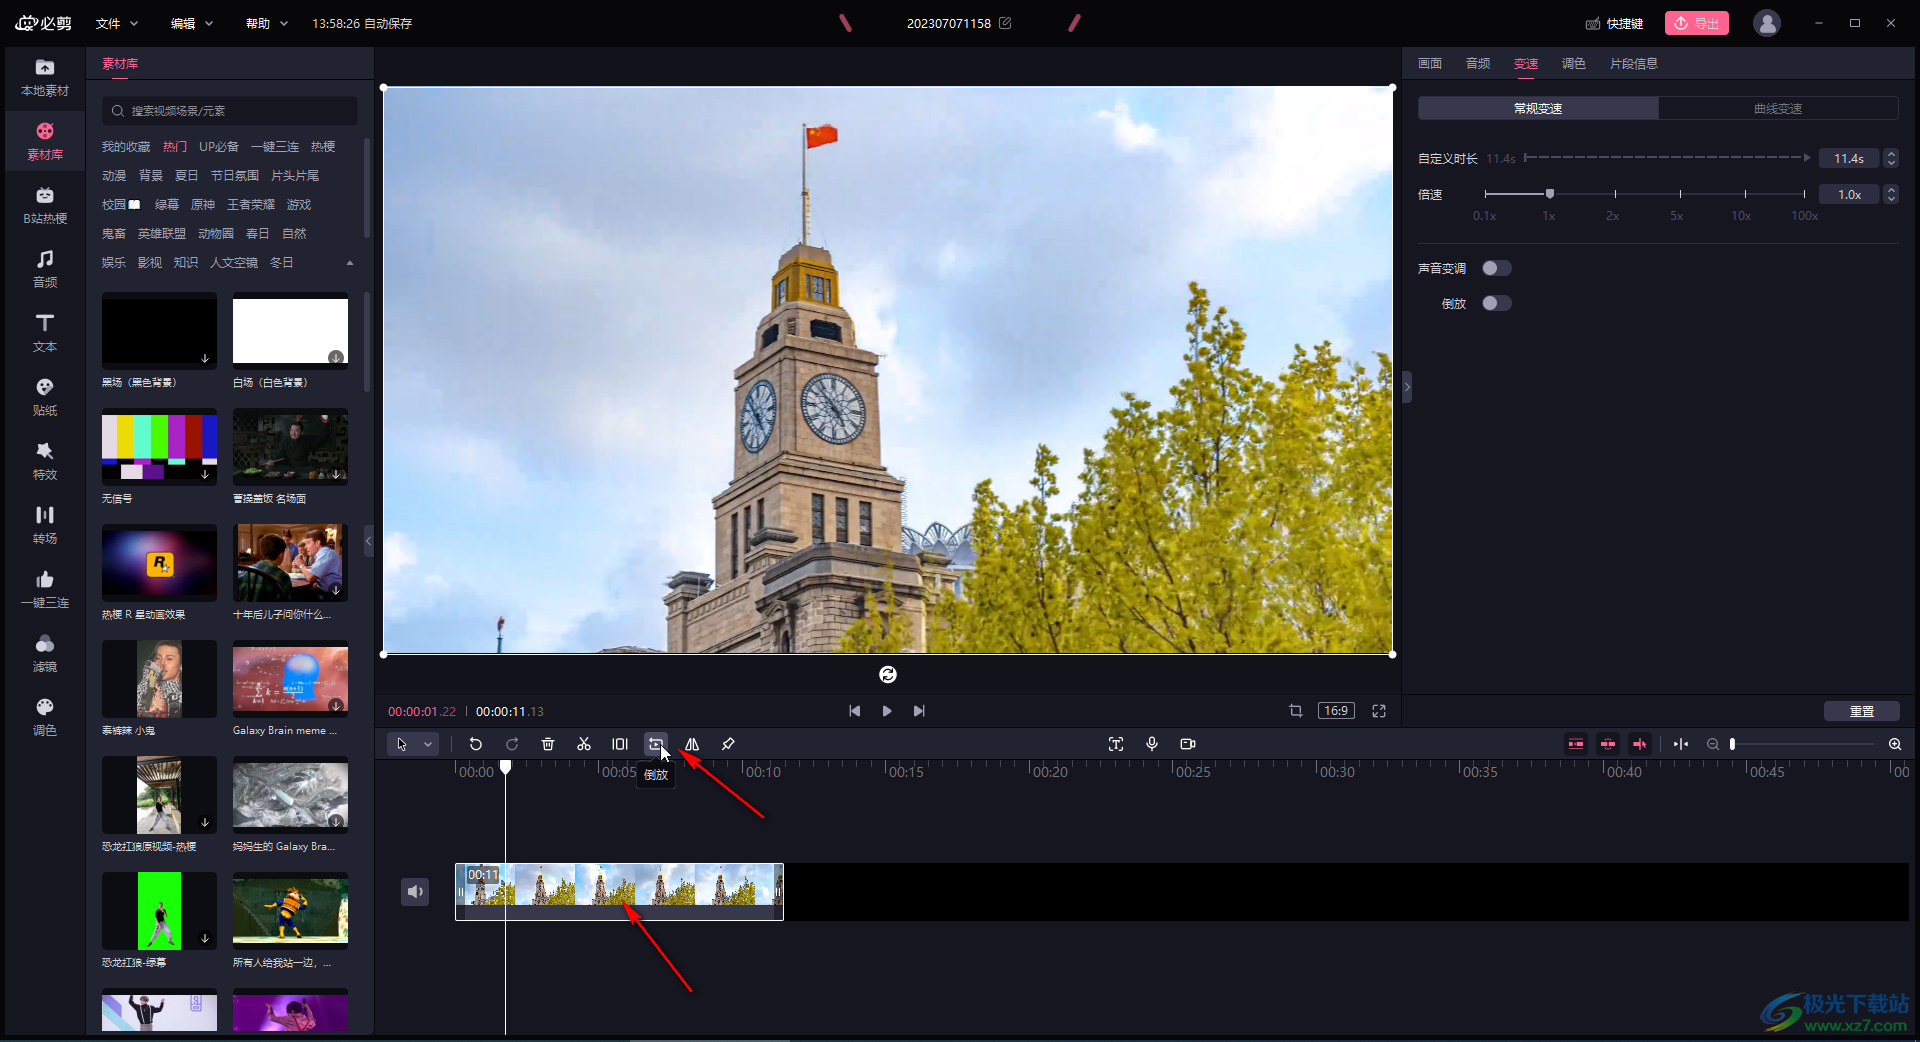Select the 绿幕 category tag
1920x1042 pixels.
[x=167, y=205]
